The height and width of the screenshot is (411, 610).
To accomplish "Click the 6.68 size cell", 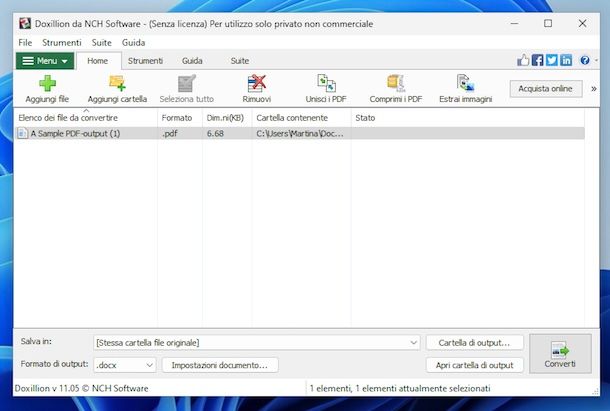I will (x=215, y=133).
